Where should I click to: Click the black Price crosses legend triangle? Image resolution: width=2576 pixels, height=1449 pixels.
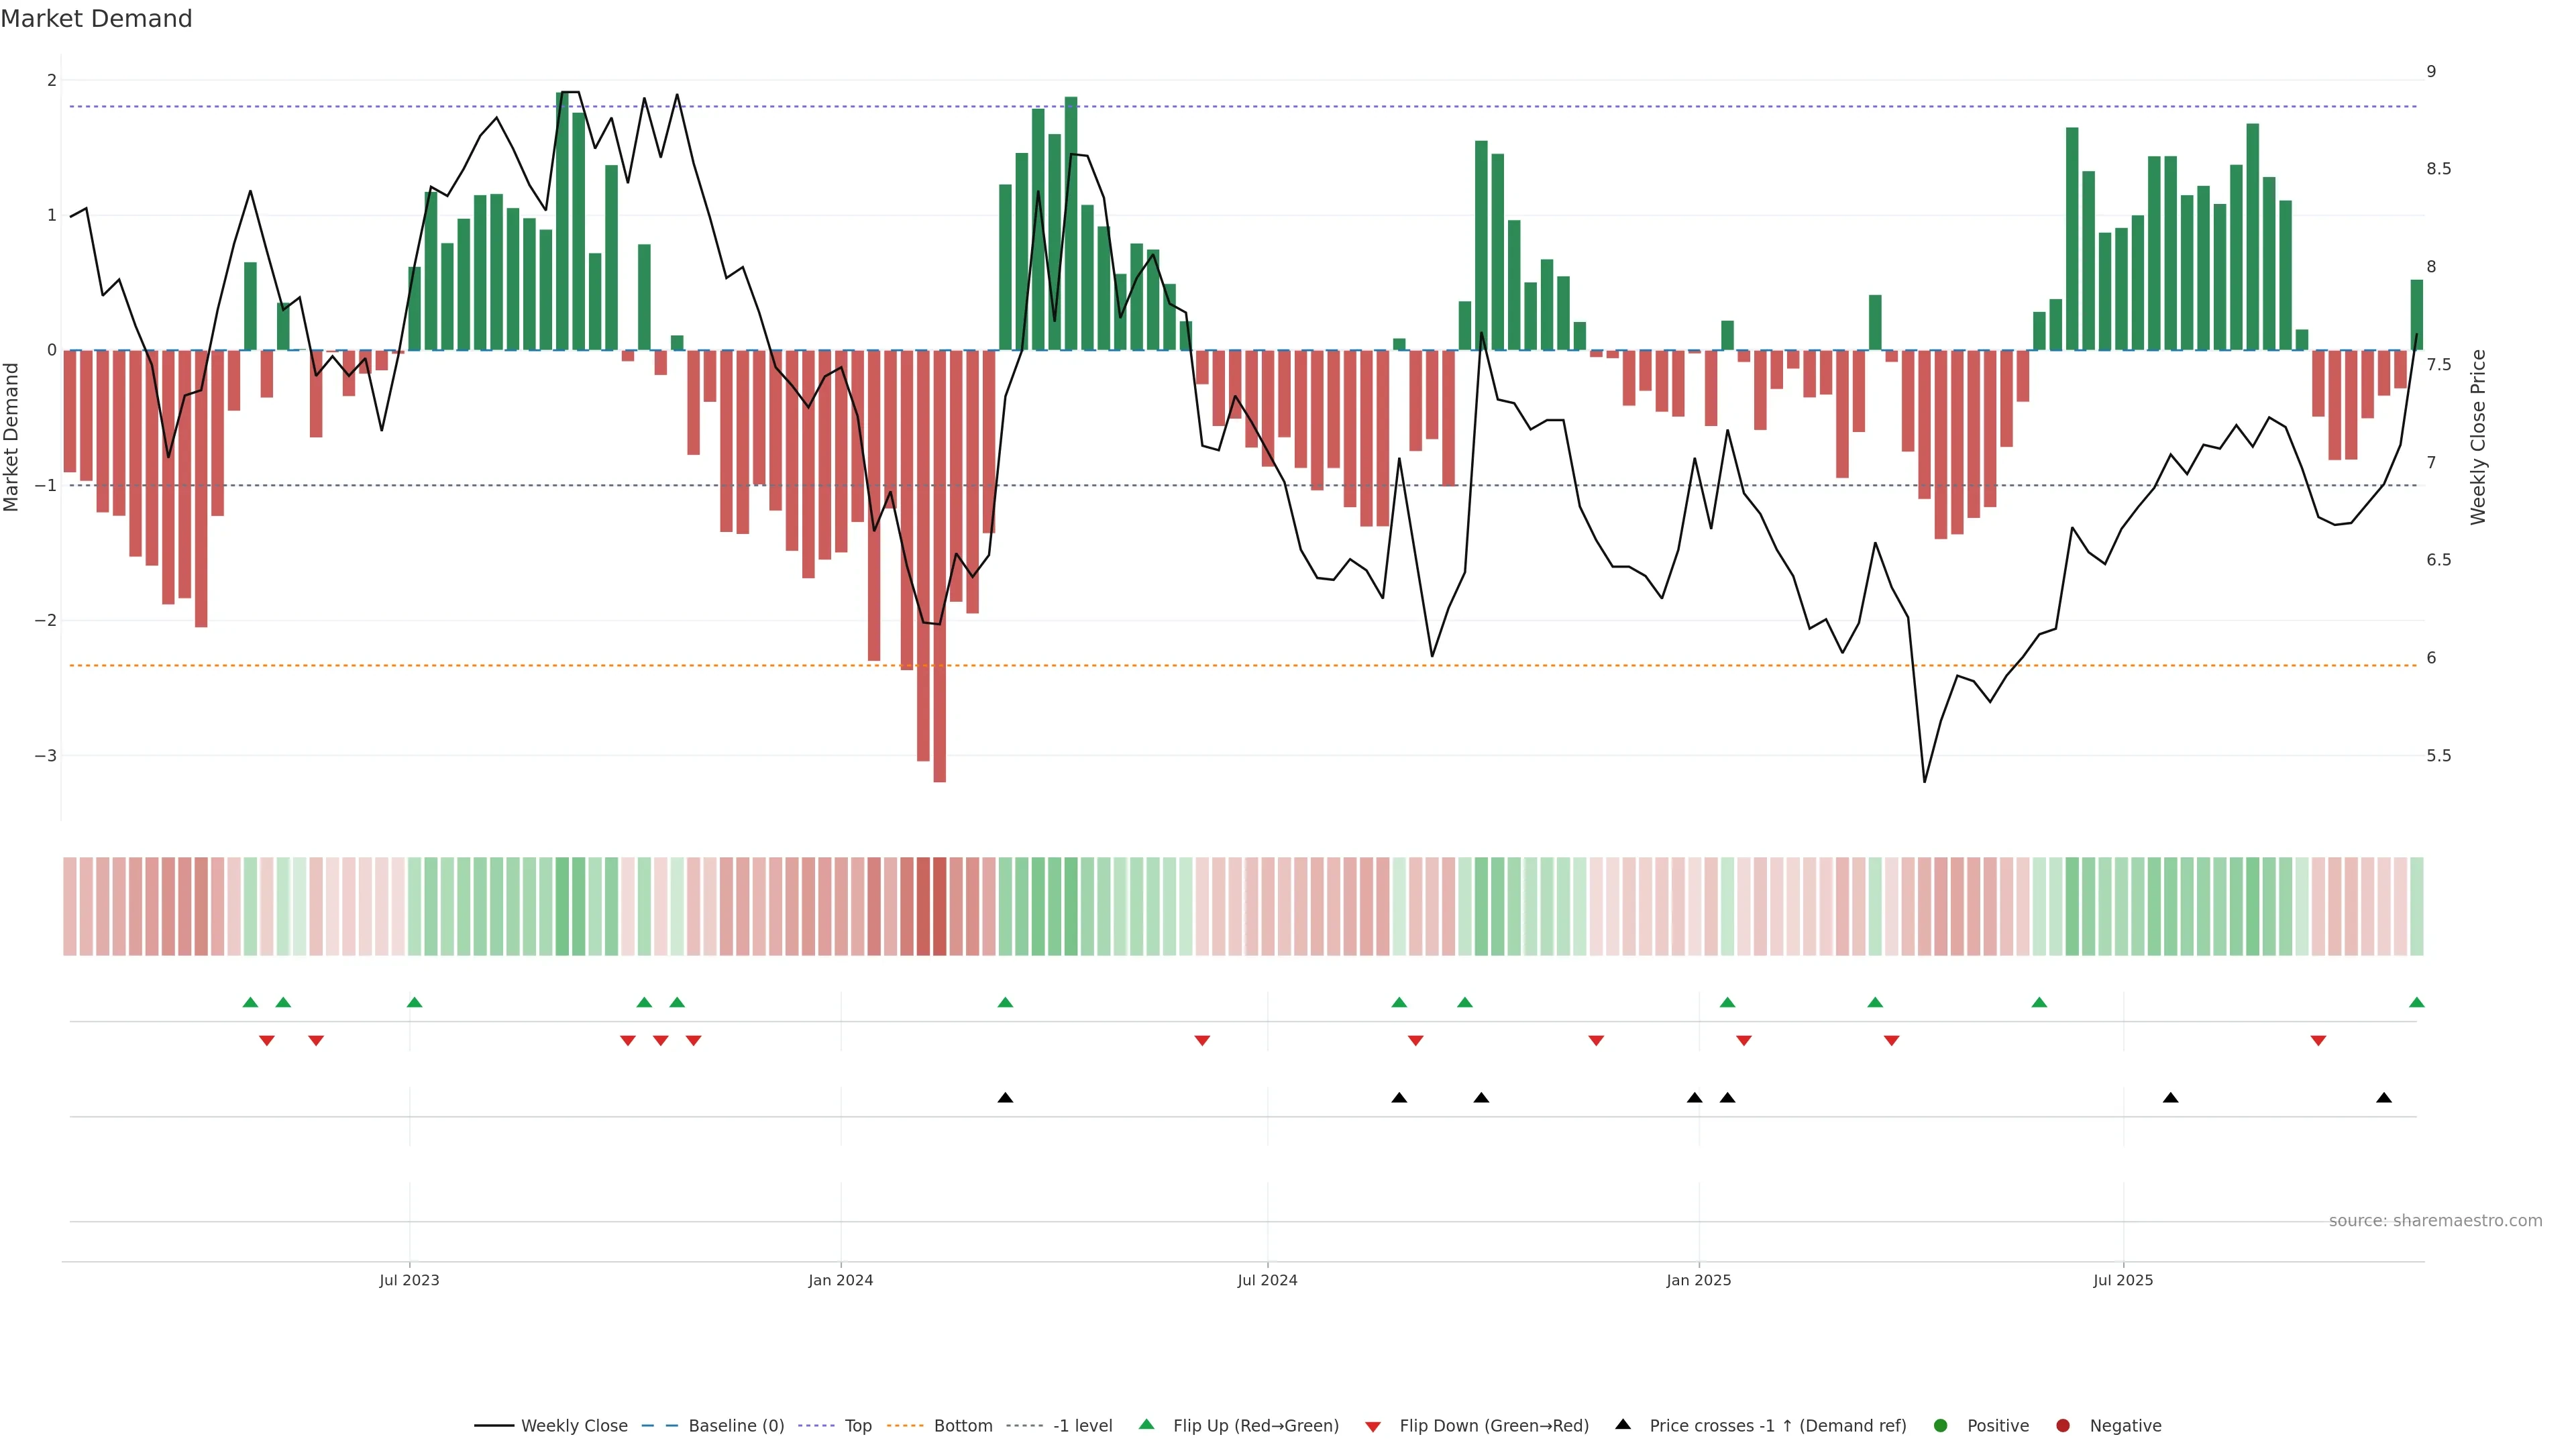[x=1623, y=1424]
